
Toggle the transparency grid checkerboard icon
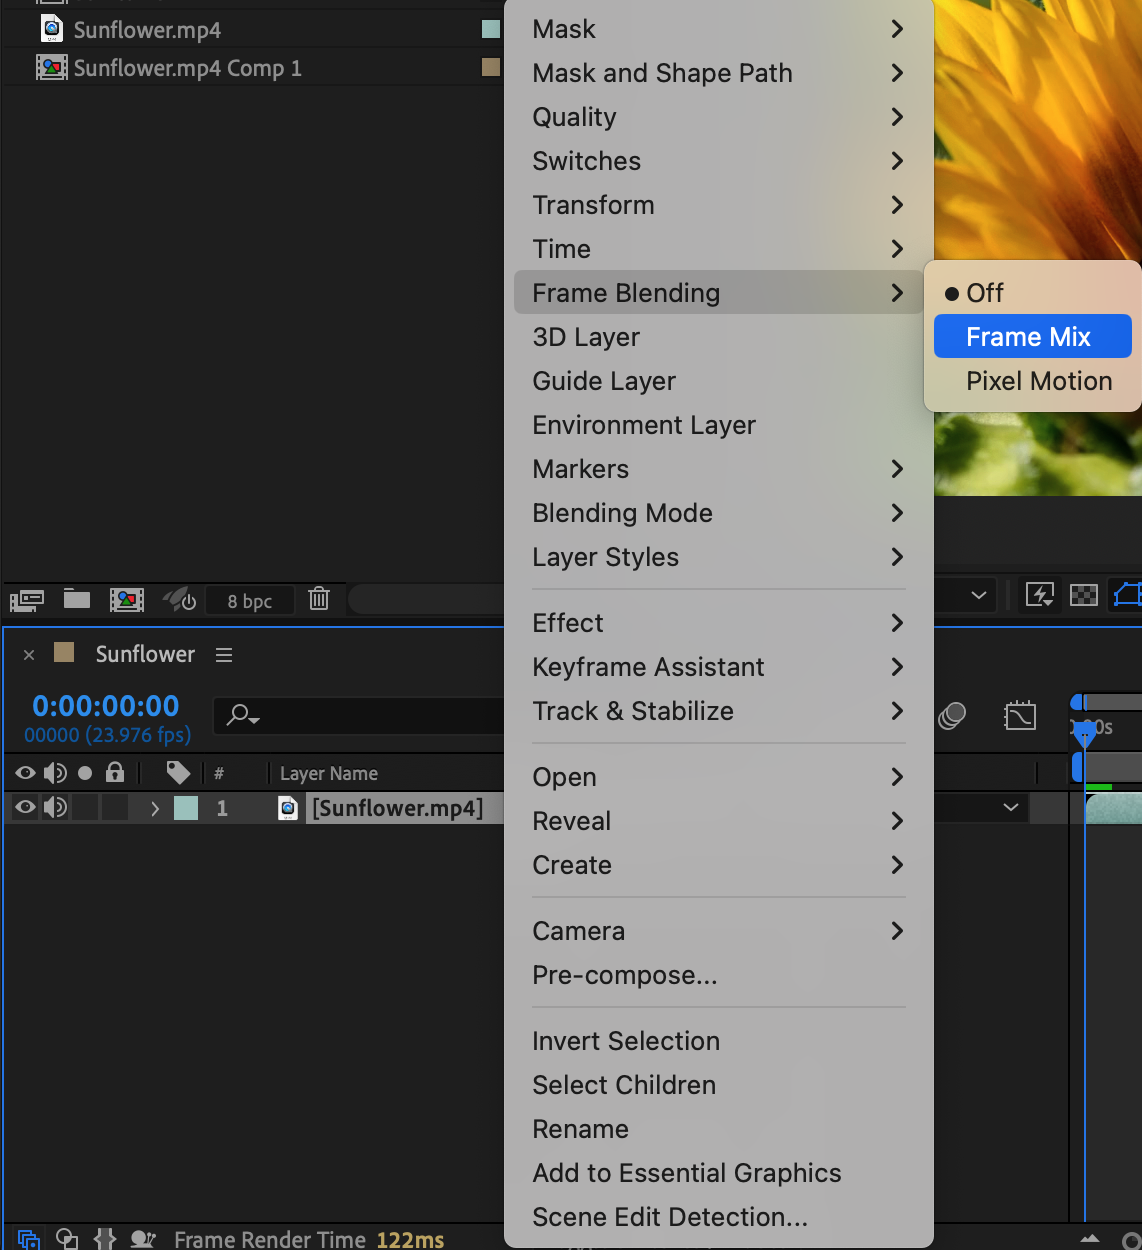tap(1084, 596)
